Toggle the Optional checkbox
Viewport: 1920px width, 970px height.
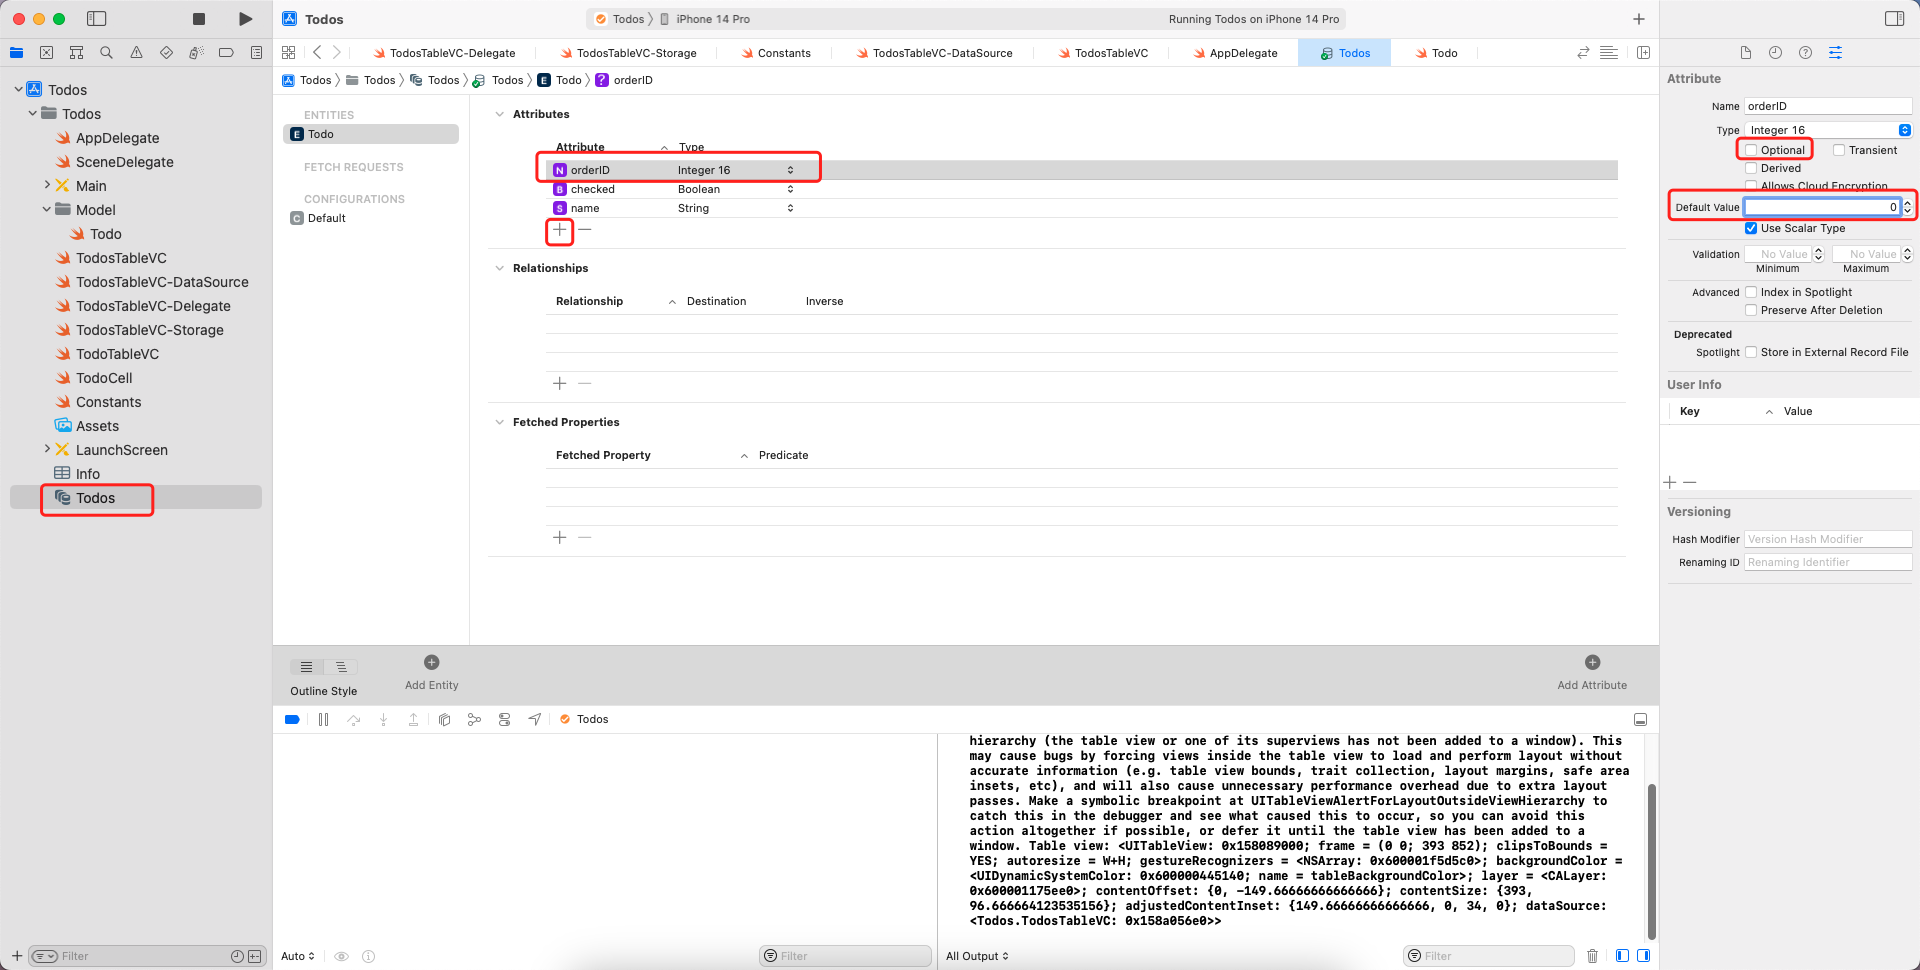(x=1751, y=150)
